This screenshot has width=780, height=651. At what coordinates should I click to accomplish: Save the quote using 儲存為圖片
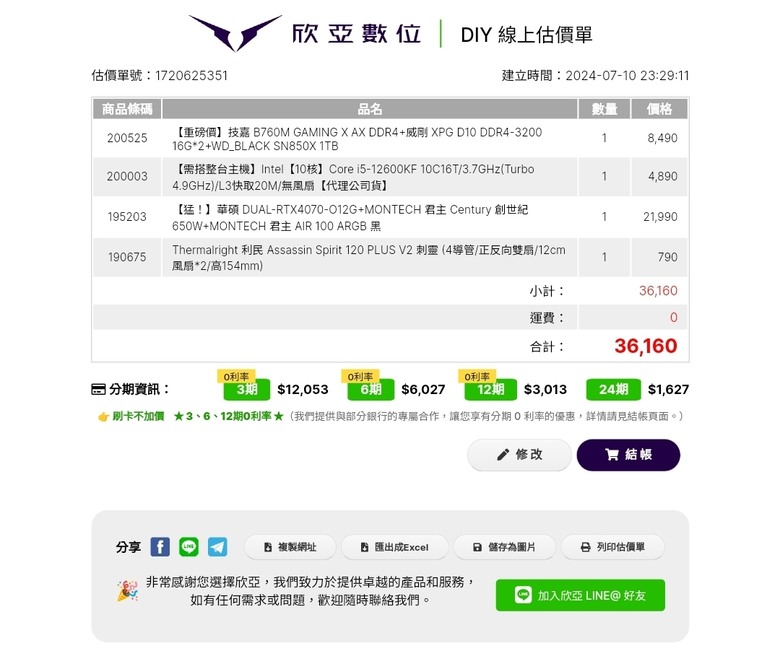(x=504, y=547)
